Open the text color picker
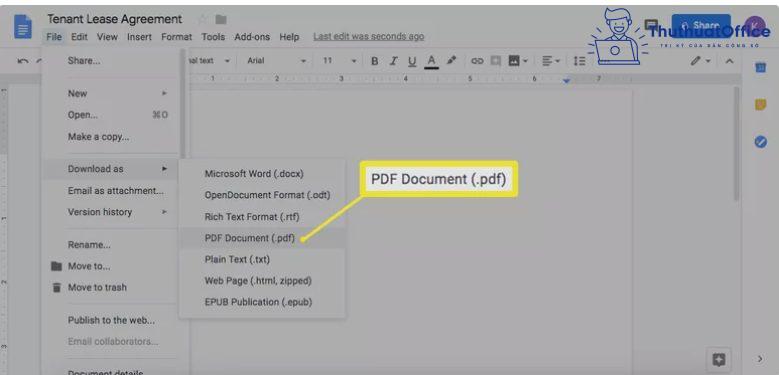Screen dimensions: 779x375 tap(432, 61)
